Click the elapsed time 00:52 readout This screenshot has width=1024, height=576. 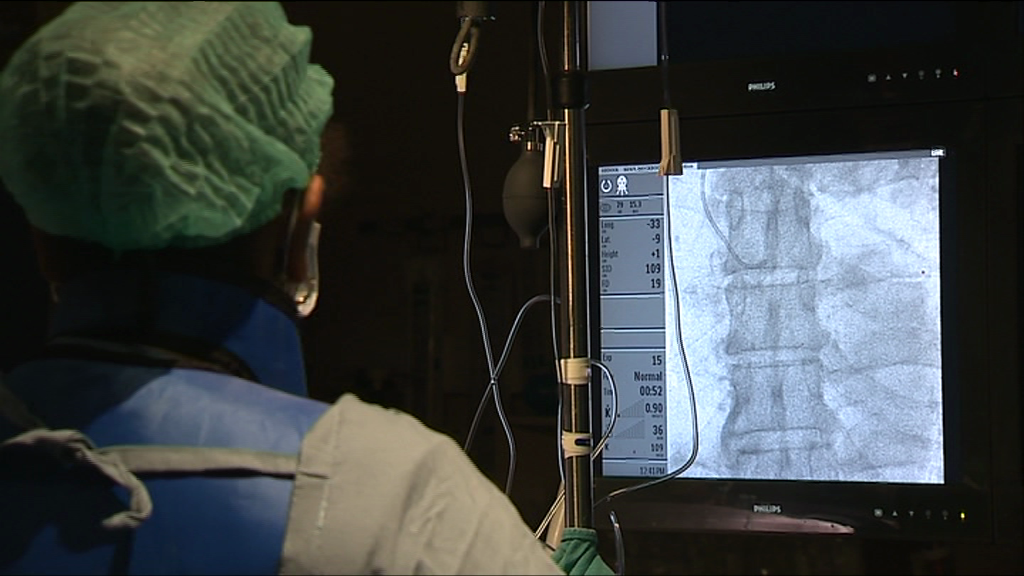point(650,391)
